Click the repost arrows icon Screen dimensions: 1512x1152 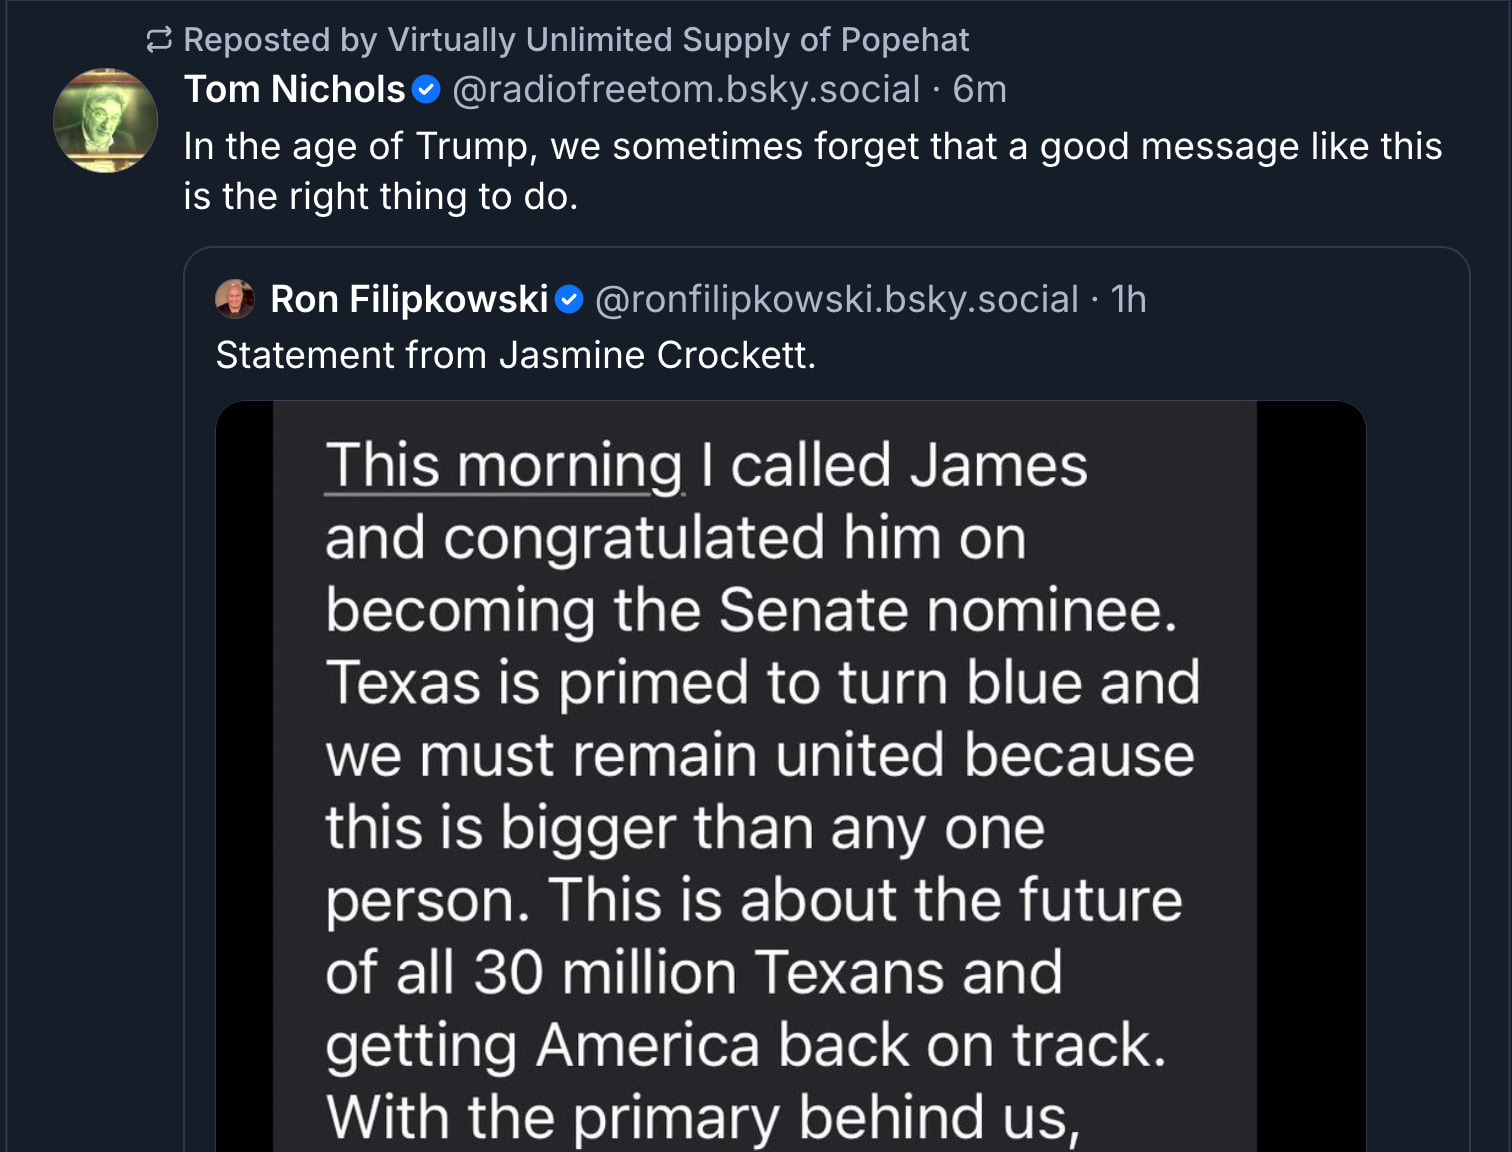click(159, 40)
